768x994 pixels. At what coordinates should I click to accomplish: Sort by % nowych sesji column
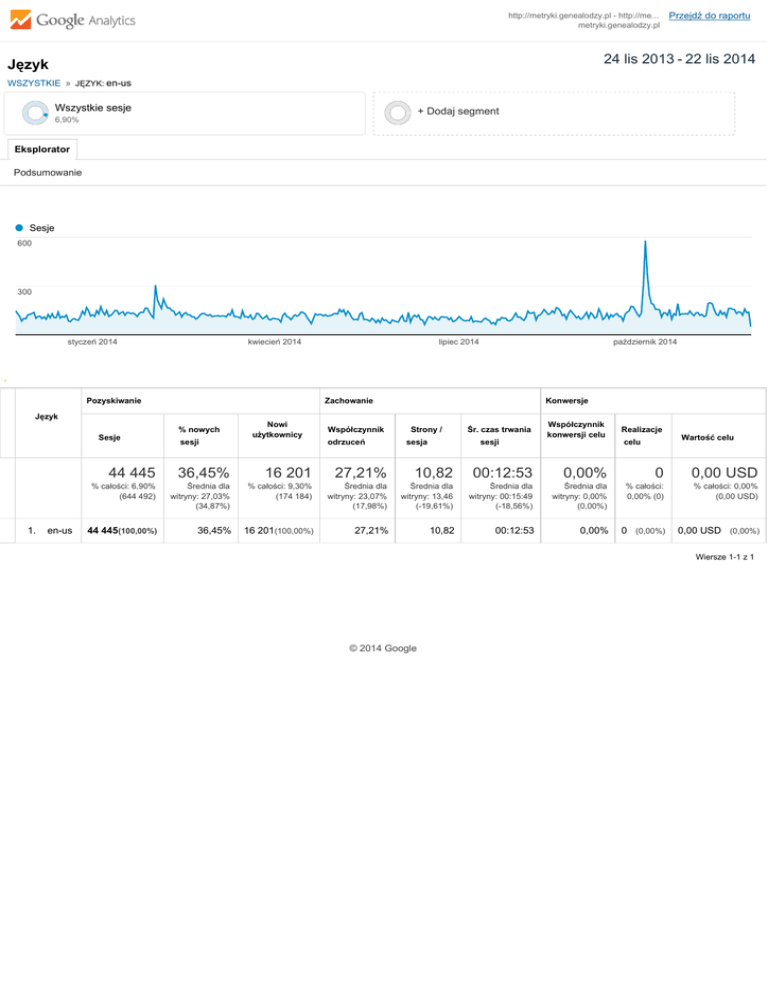(199, 435)
